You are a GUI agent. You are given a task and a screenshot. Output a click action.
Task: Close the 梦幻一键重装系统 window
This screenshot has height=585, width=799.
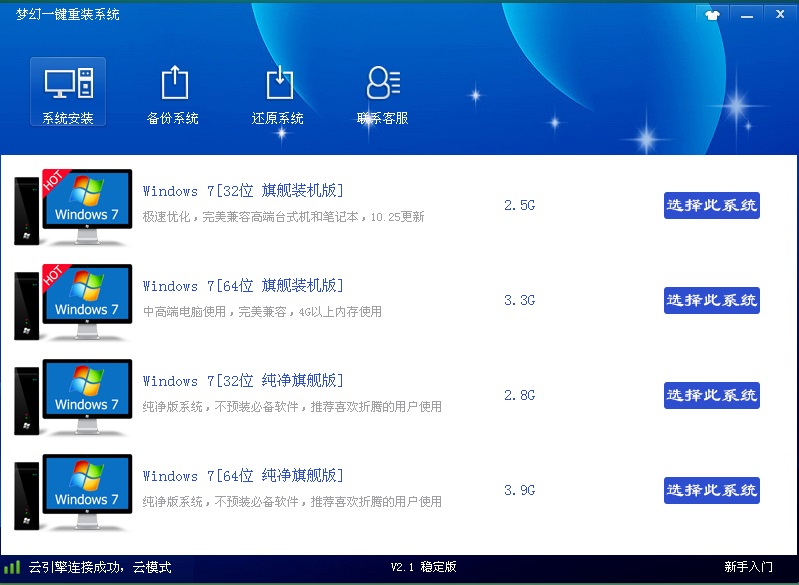[x=780, y=15]
